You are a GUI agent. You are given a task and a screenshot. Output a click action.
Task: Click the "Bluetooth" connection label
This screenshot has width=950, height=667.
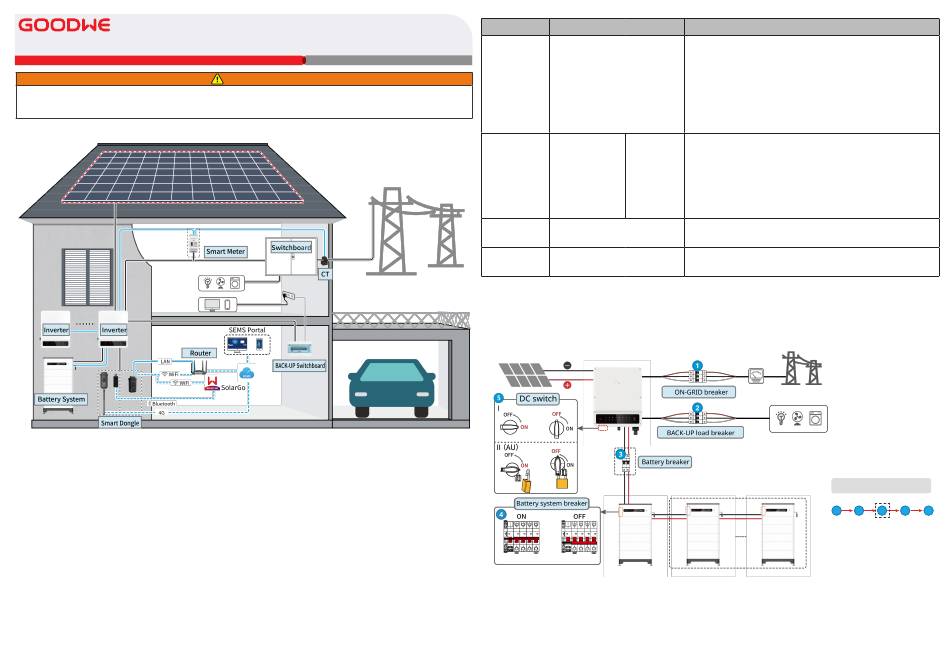point(163,403)
